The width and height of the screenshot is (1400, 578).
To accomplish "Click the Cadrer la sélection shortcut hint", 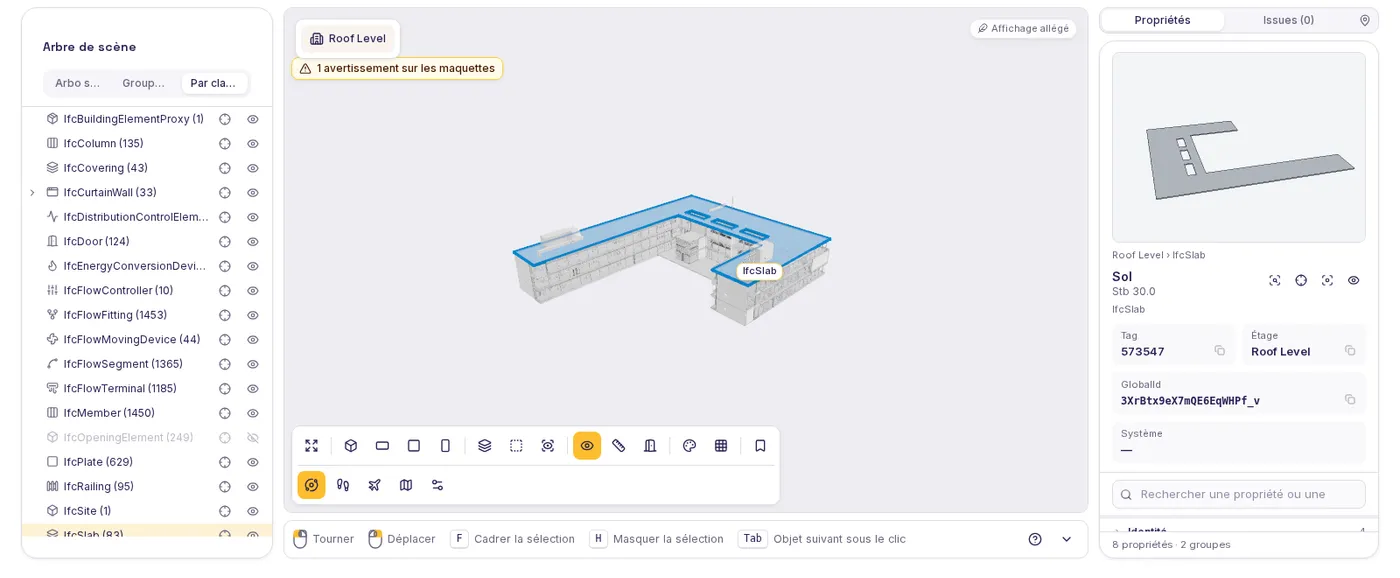I will tap(513, 539).
